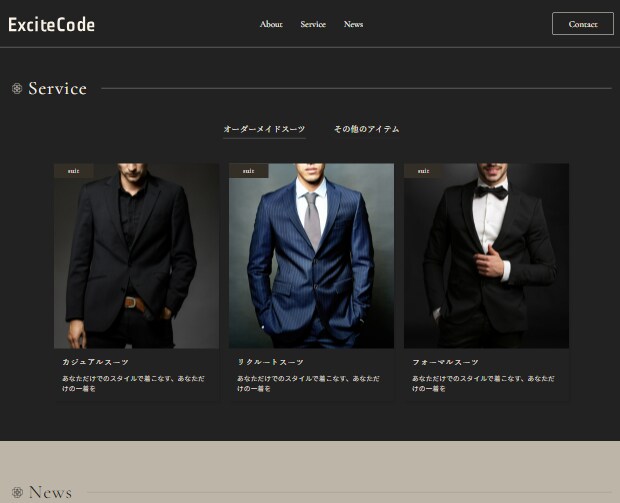Screen dimensions: 620x503
Task: Switch to the その他のアイテム tab
Action: coord(367,129)
